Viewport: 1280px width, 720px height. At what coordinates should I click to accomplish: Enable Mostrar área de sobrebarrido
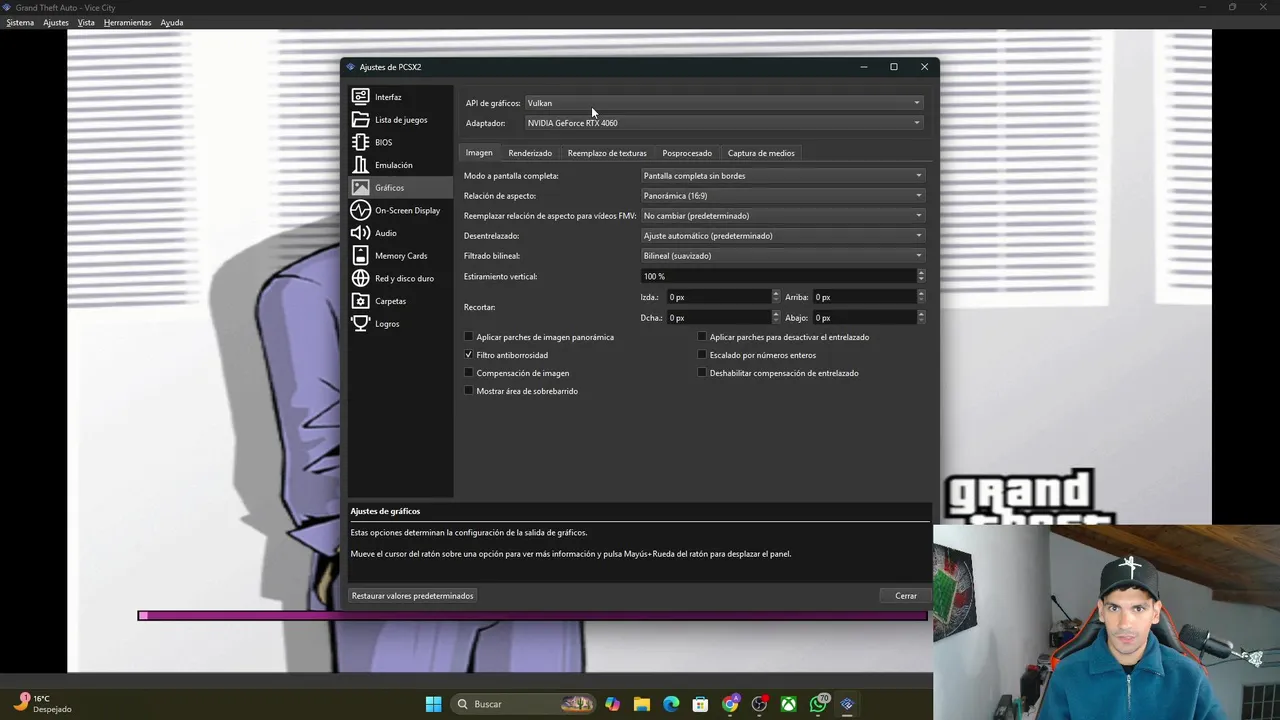[469, 391]
